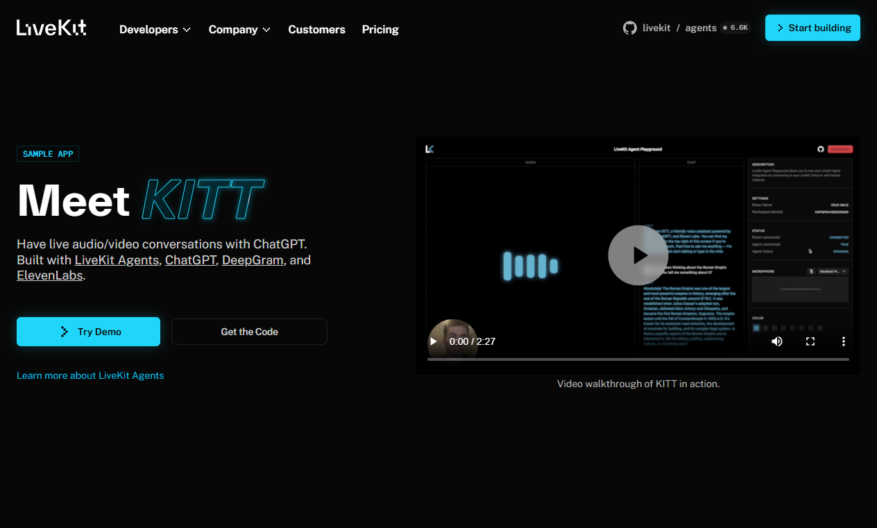The image size is (877, 528).
Task: Open the Developers dropdown menu
Action: click(154, 30)
